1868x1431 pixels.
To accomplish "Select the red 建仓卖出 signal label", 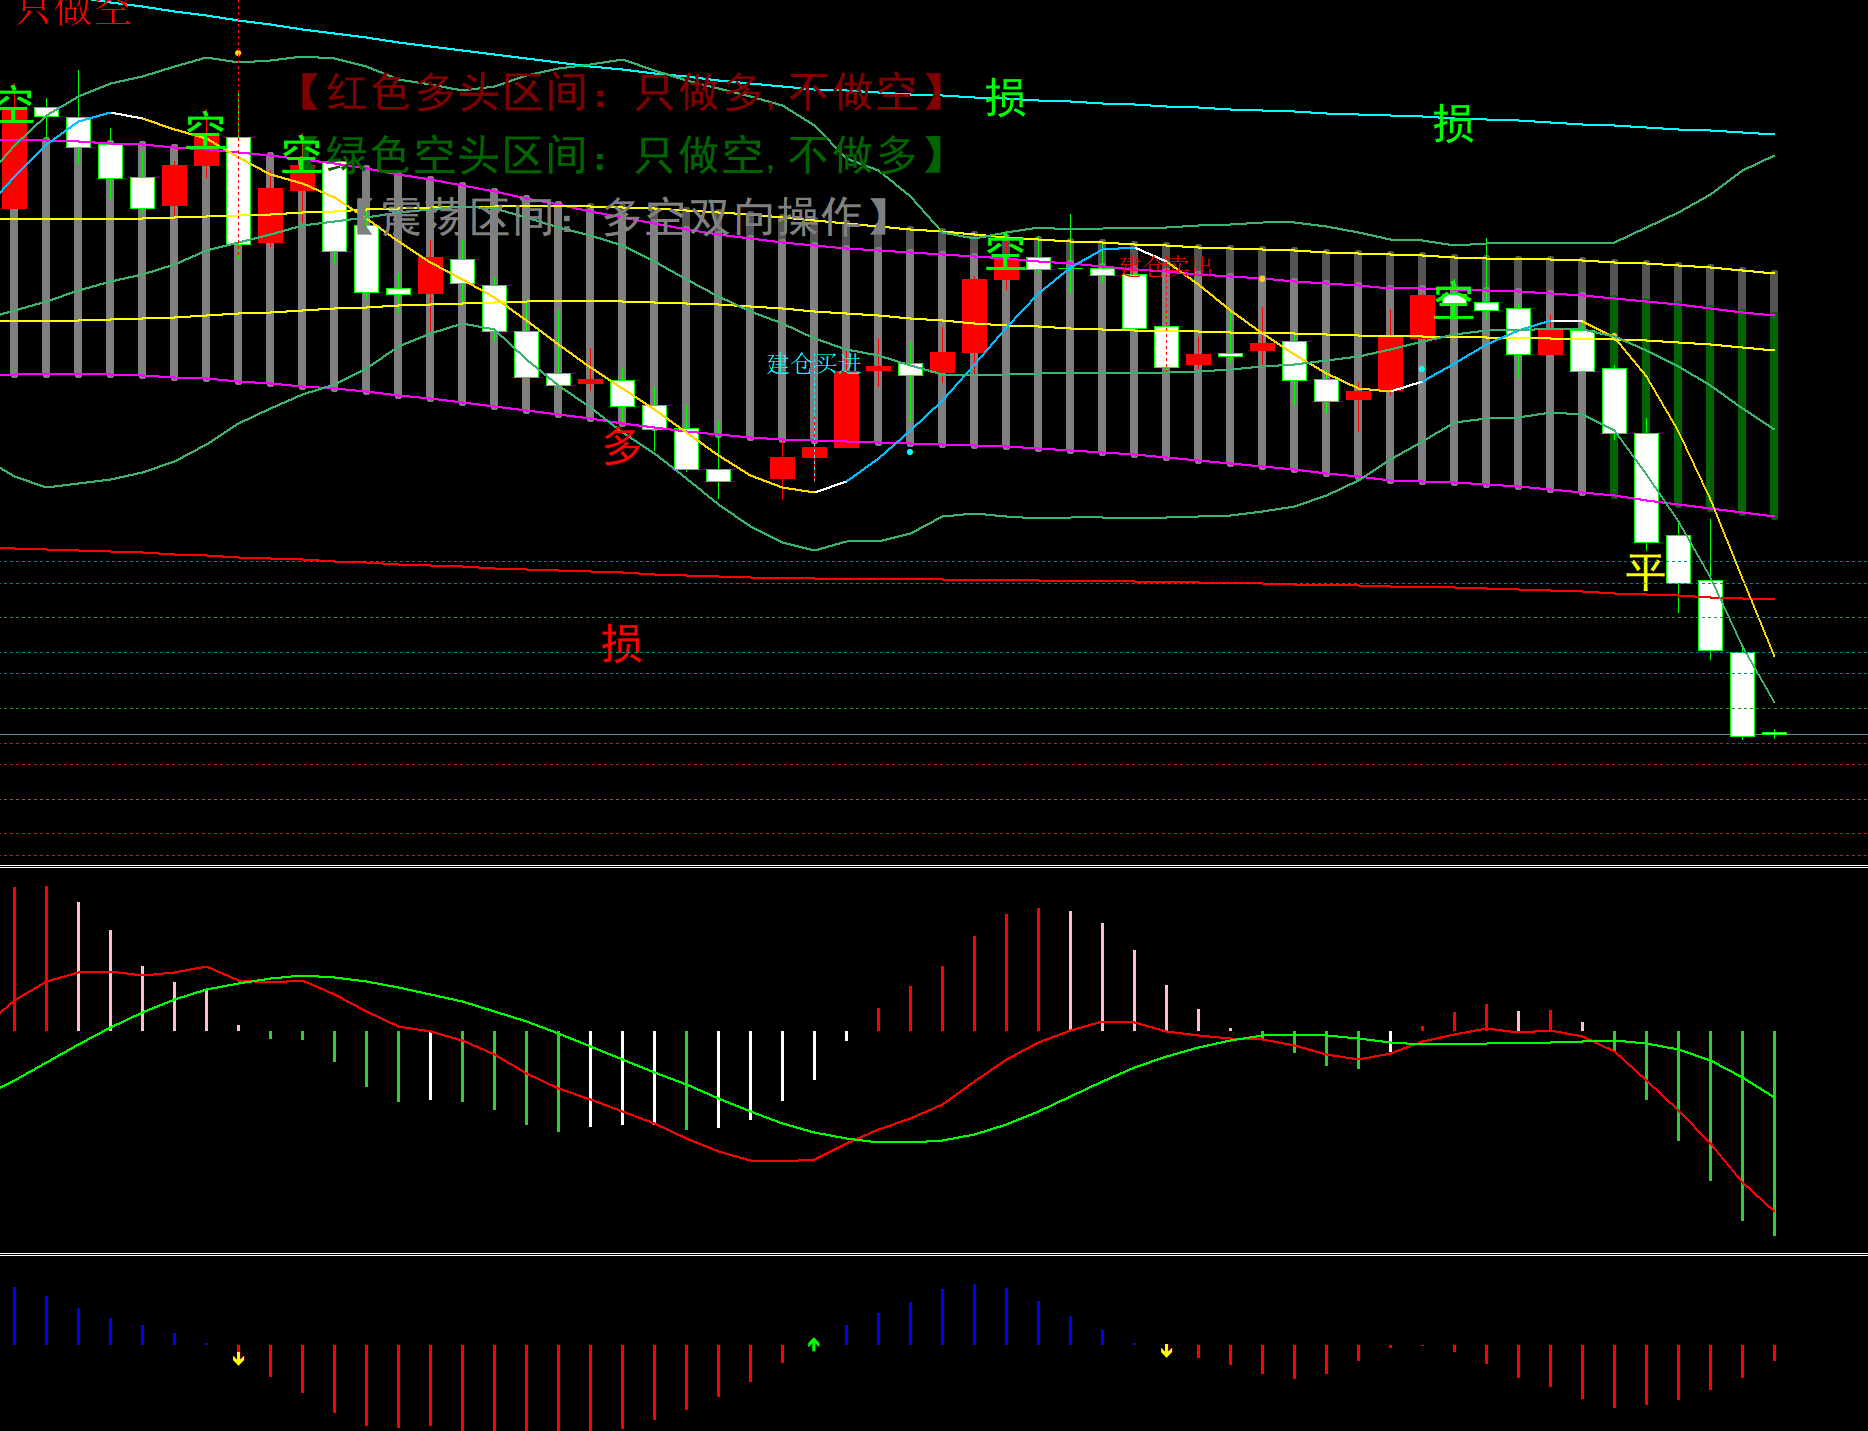I will 1166,266.
